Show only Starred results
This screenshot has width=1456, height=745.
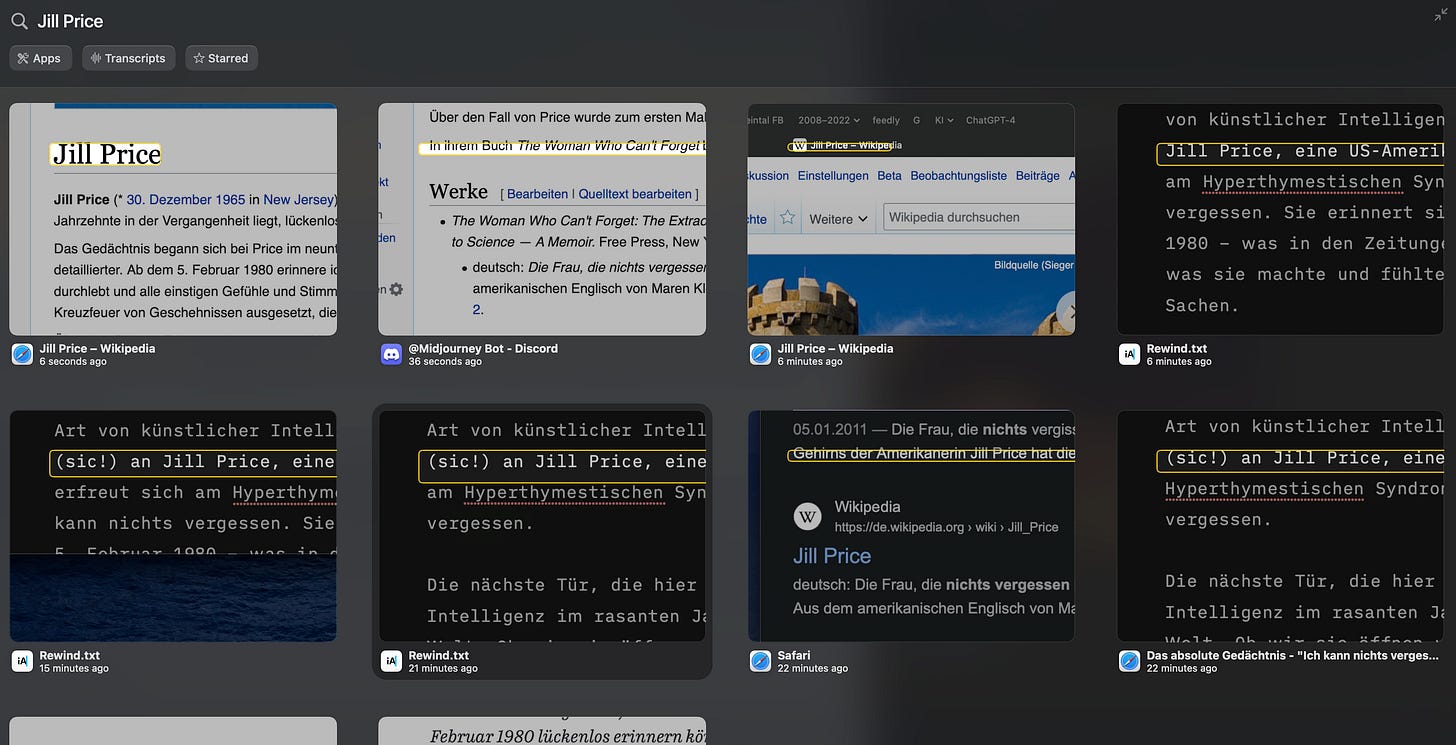pos(221,58)
